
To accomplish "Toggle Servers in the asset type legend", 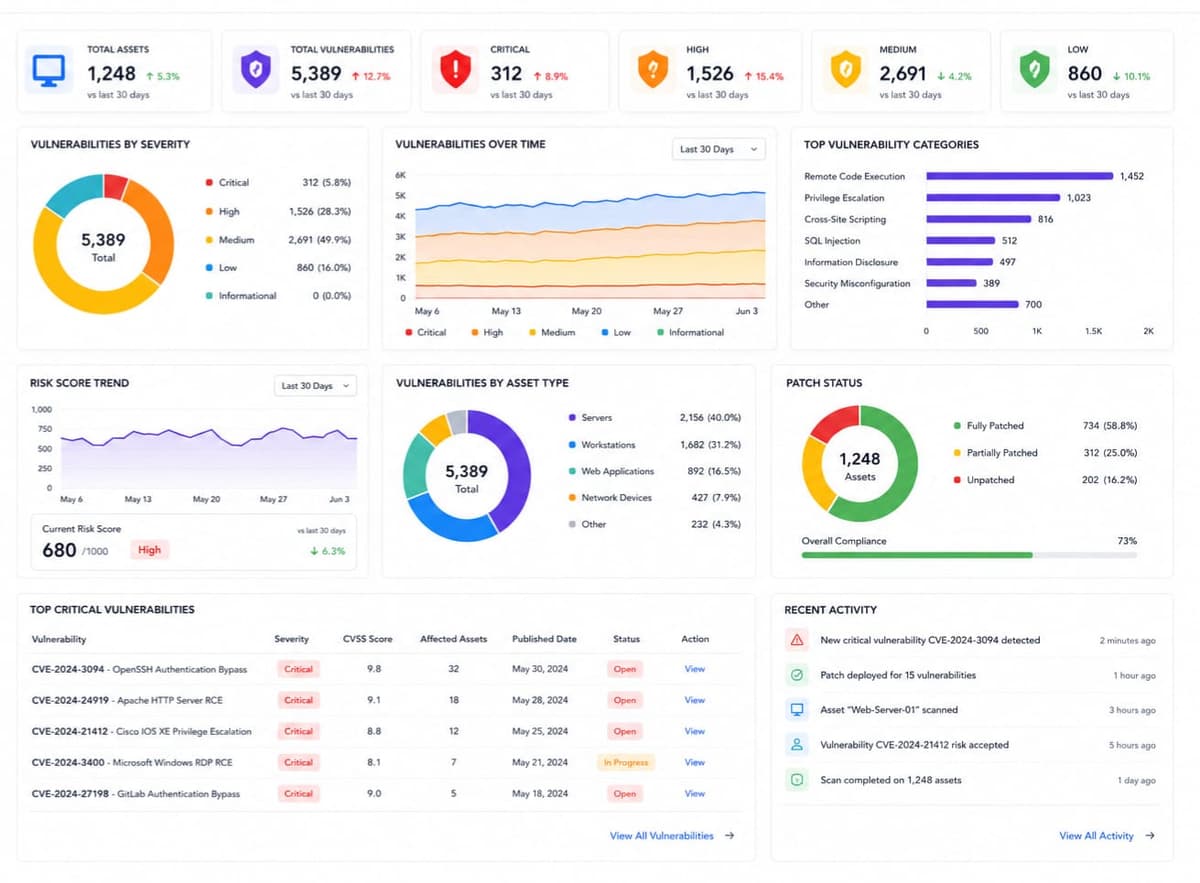I will click(x=590, y=417).
